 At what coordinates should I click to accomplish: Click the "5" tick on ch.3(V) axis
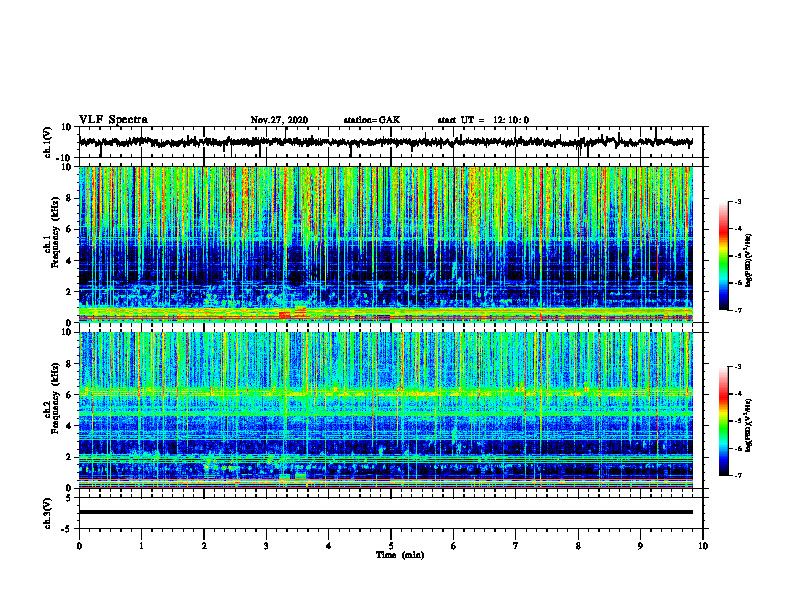coord(69,498)
